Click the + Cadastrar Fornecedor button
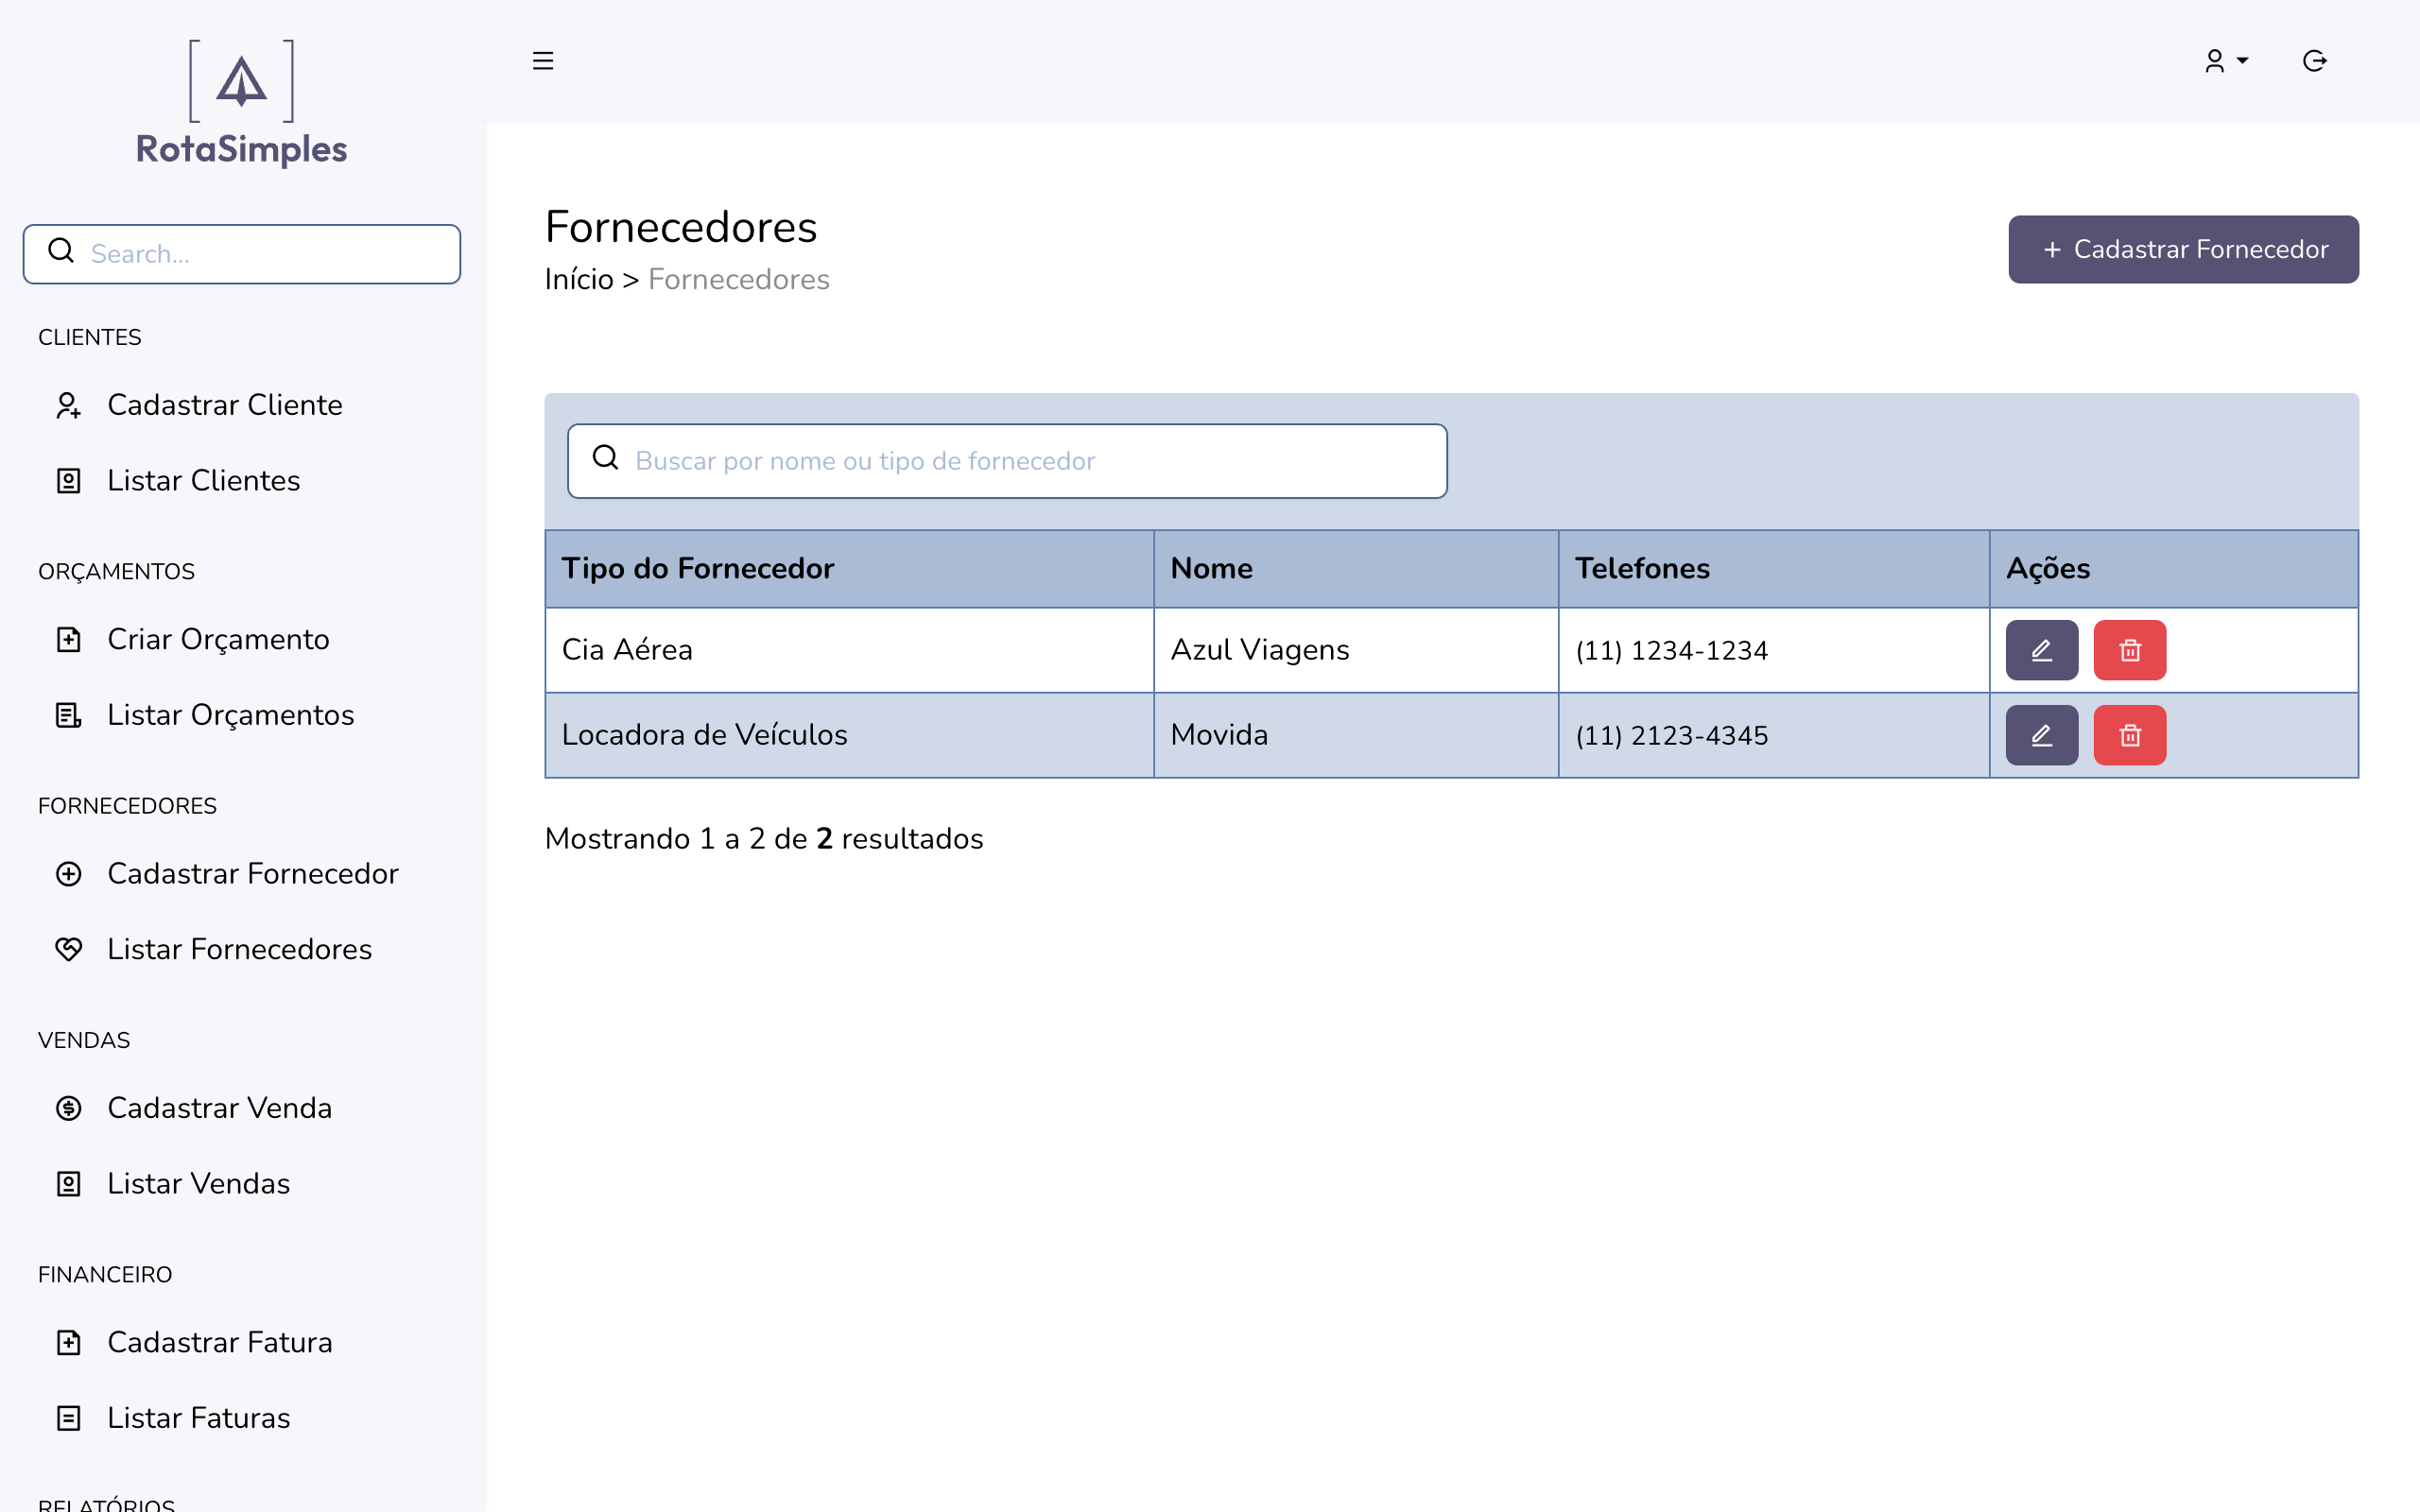This screenshot has width=2420, height=1512. tap(2183, 249)
